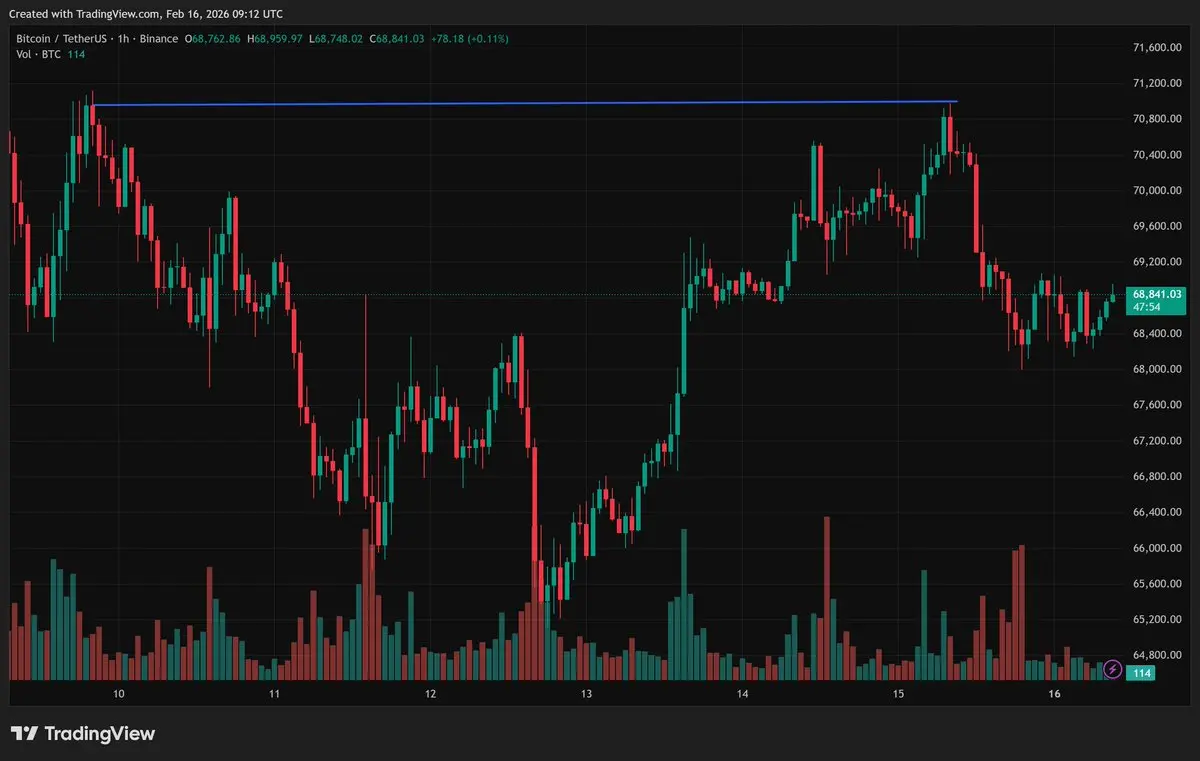1200x761 pixels.
Task: Click the 47:54 candle countdown timer
Action: coord(1145,308)
